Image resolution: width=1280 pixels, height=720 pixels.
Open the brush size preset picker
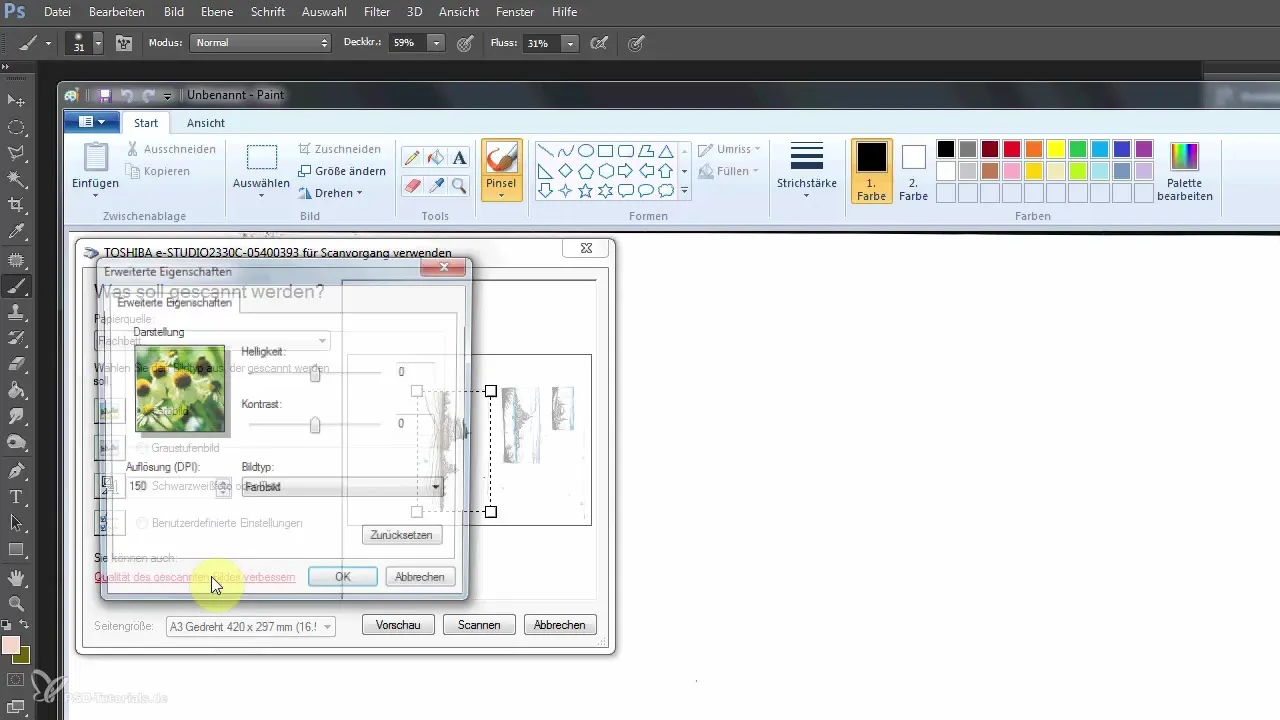98,43
